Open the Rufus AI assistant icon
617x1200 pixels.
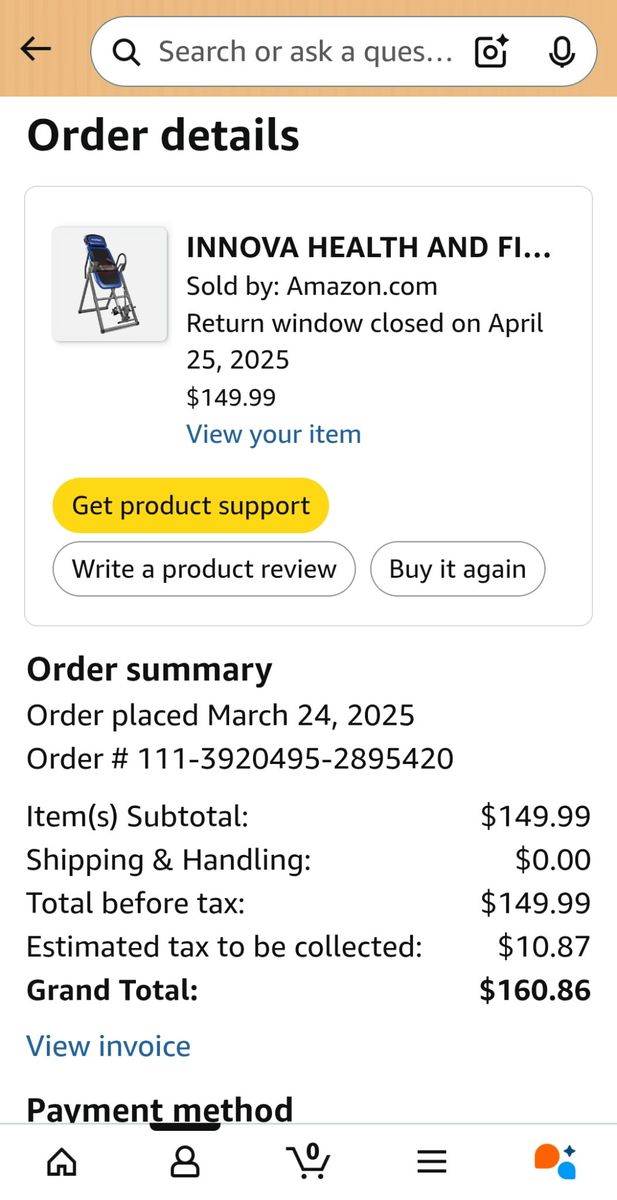tap(555, 1161)
